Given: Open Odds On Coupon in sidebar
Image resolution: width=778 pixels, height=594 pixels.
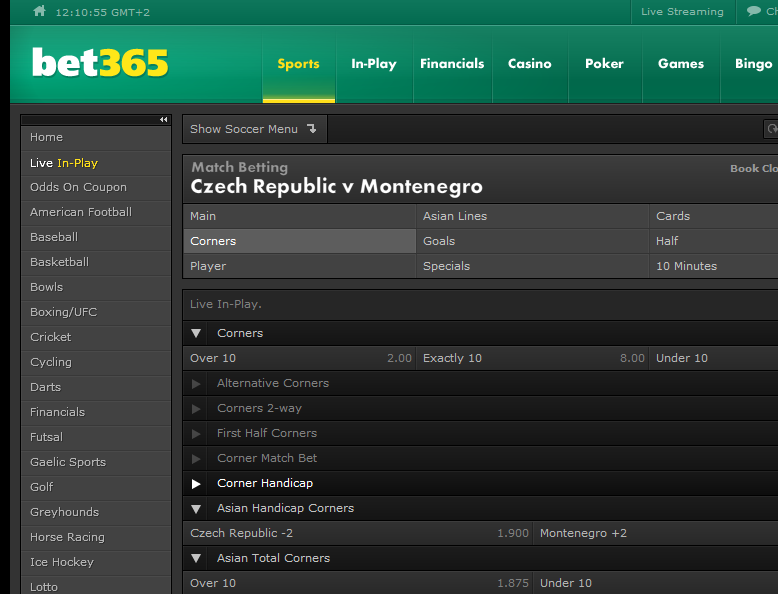Looking at the screenshot, I should (96, 188).
